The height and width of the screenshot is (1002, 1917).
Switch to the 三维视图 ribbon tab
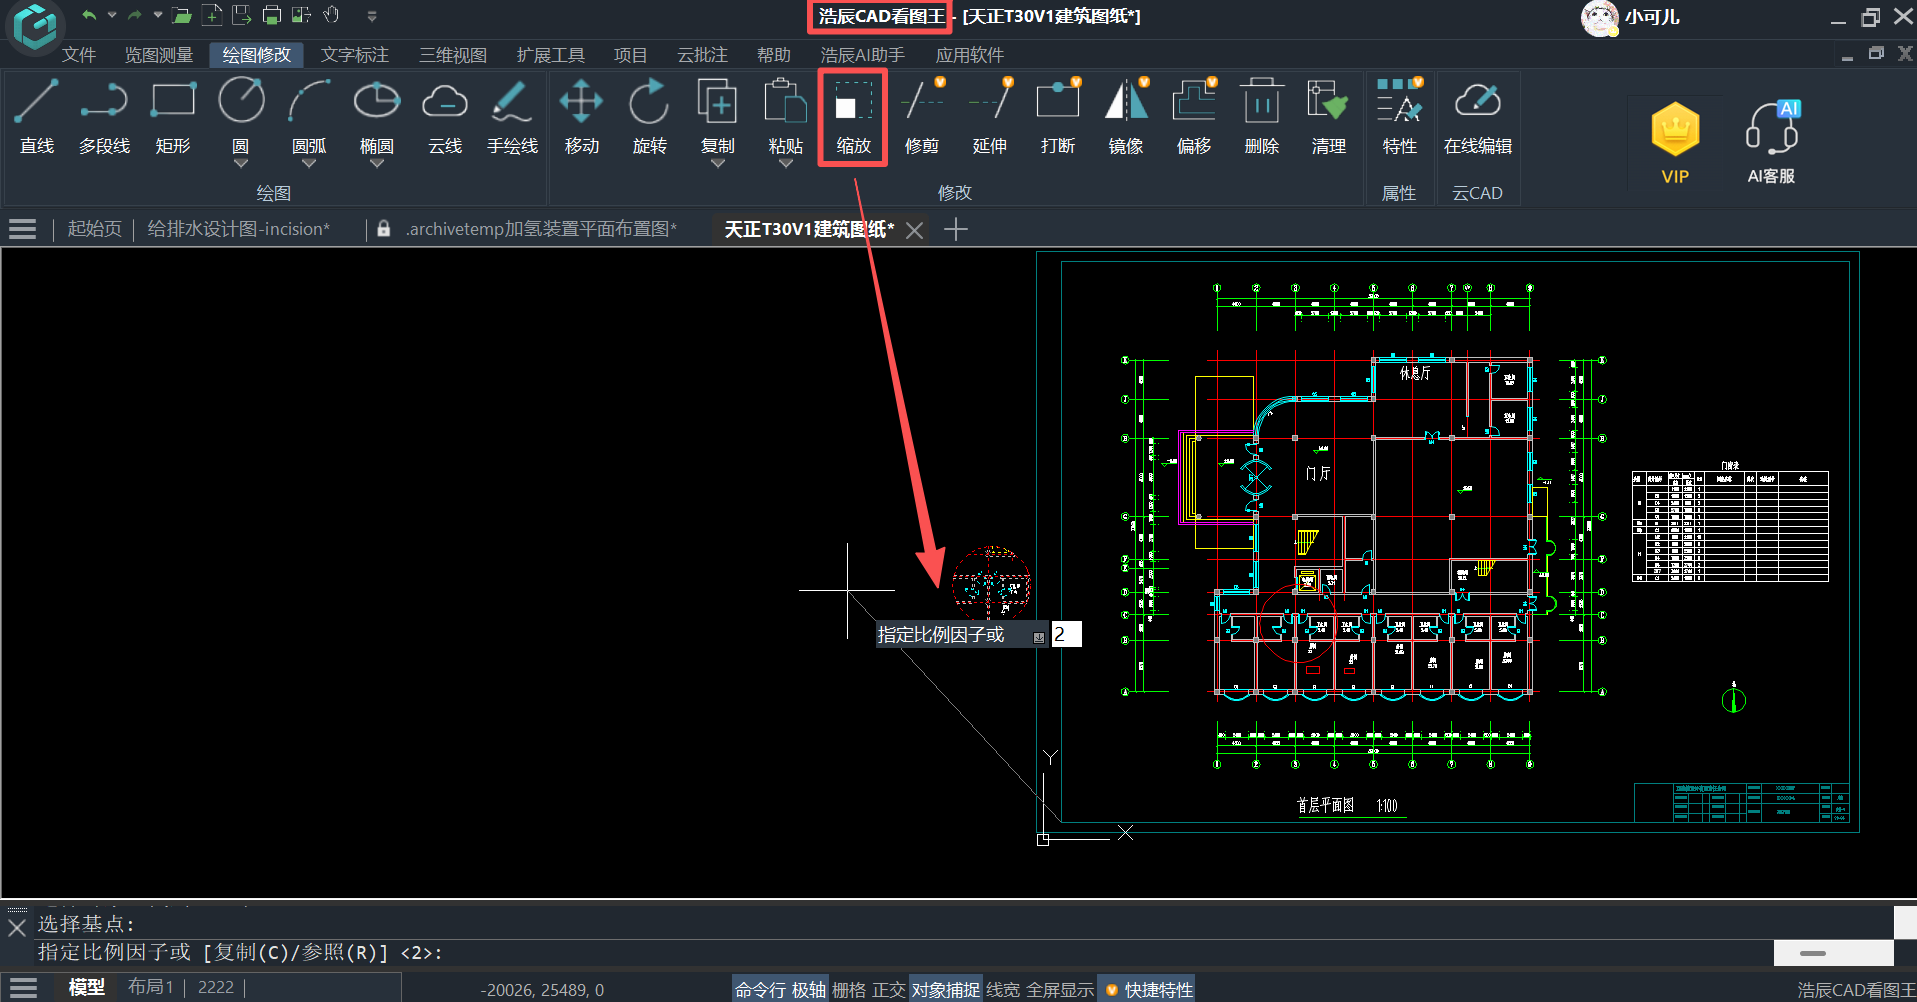[x=453, y=55]
